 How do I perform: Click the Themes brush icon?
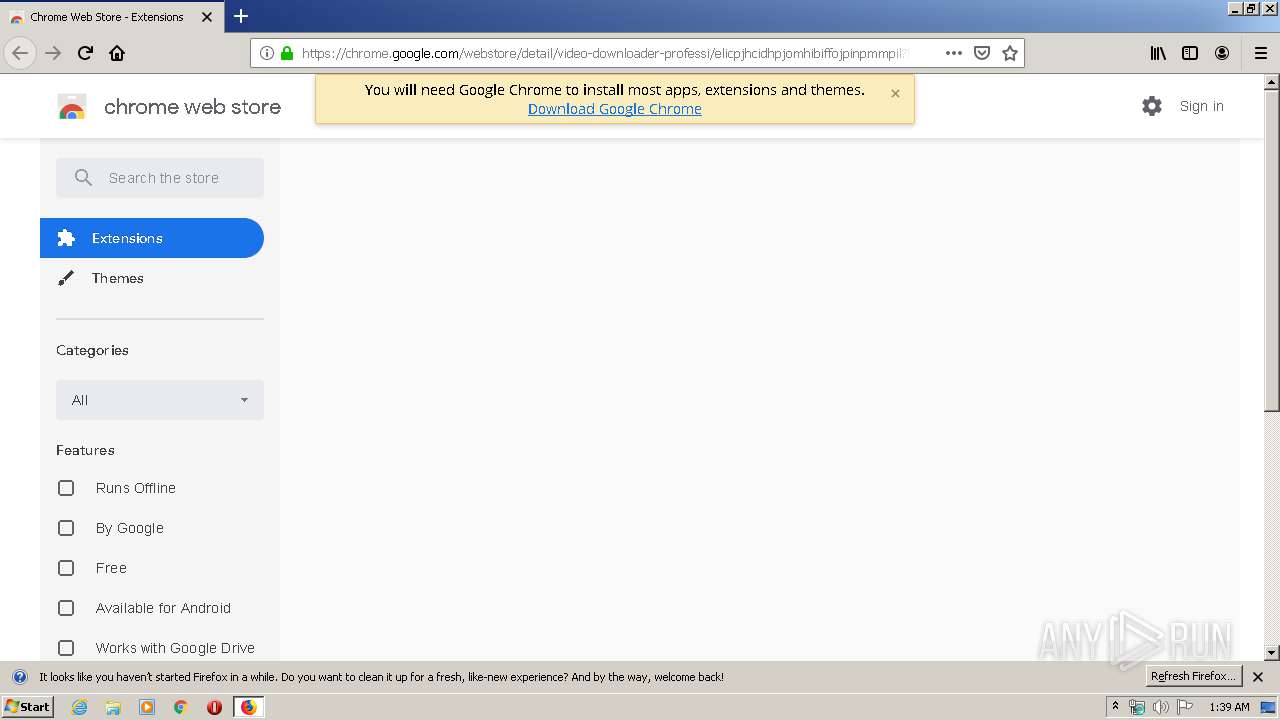click(x=66, y=278)
